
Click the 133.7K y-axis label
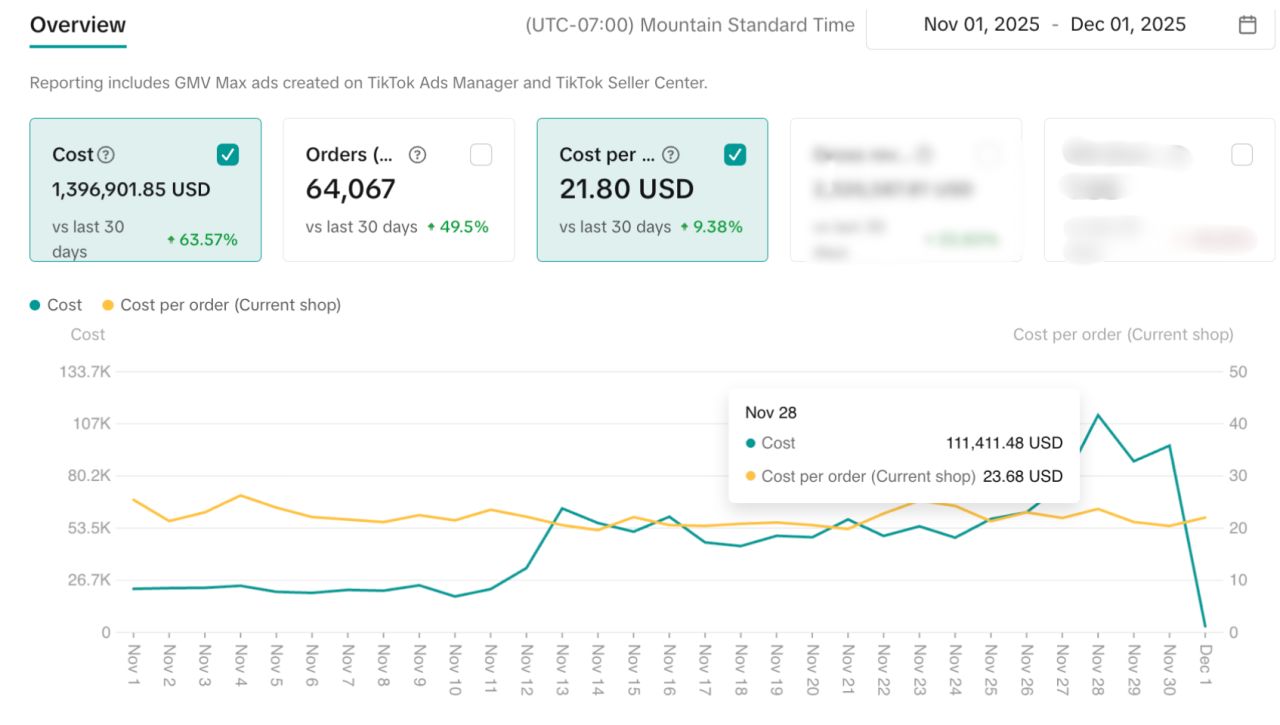[86, 372]
